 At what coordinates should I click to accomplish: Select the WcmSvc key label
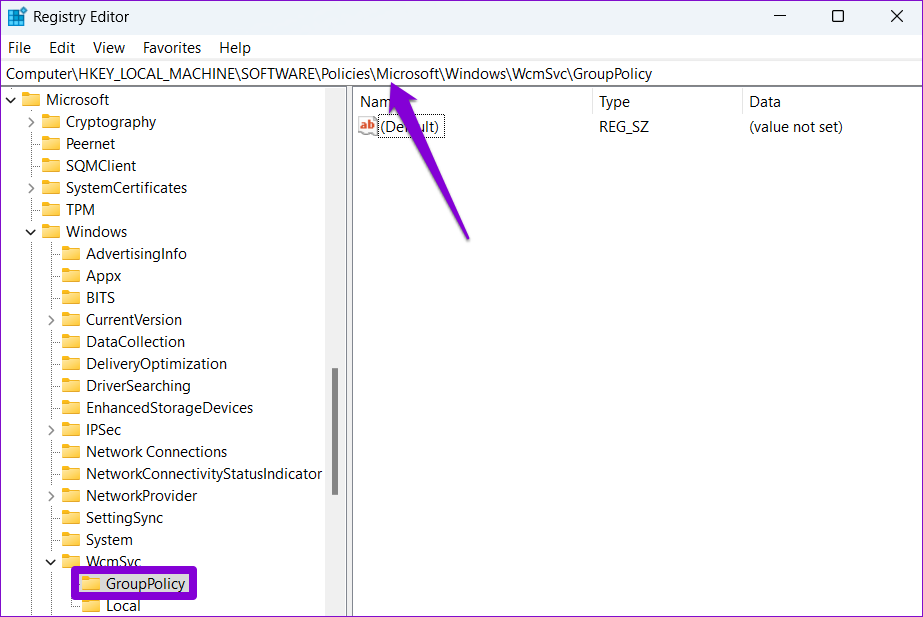(114, 562)
